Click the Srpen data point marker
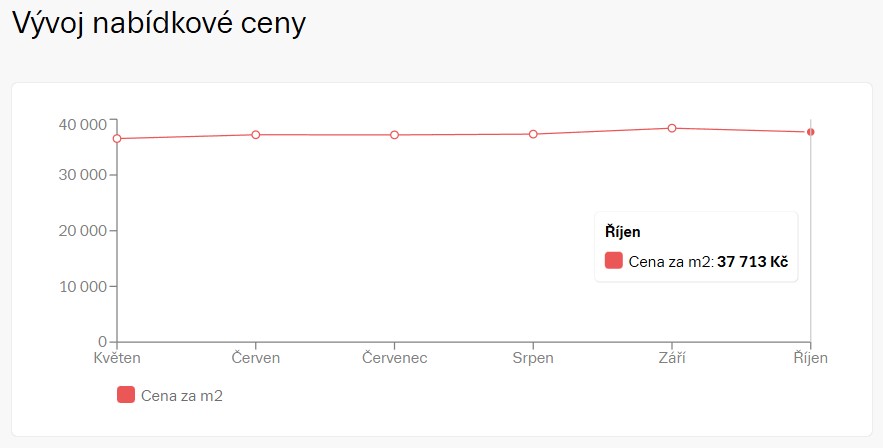883x448 pixels. tap(533, 134)
